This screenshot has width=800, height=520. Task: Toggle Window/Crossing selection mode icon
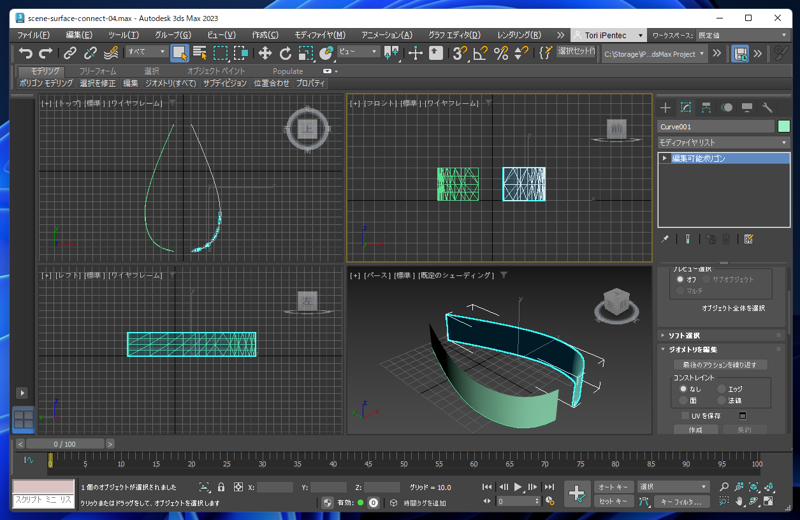[241, 53]
